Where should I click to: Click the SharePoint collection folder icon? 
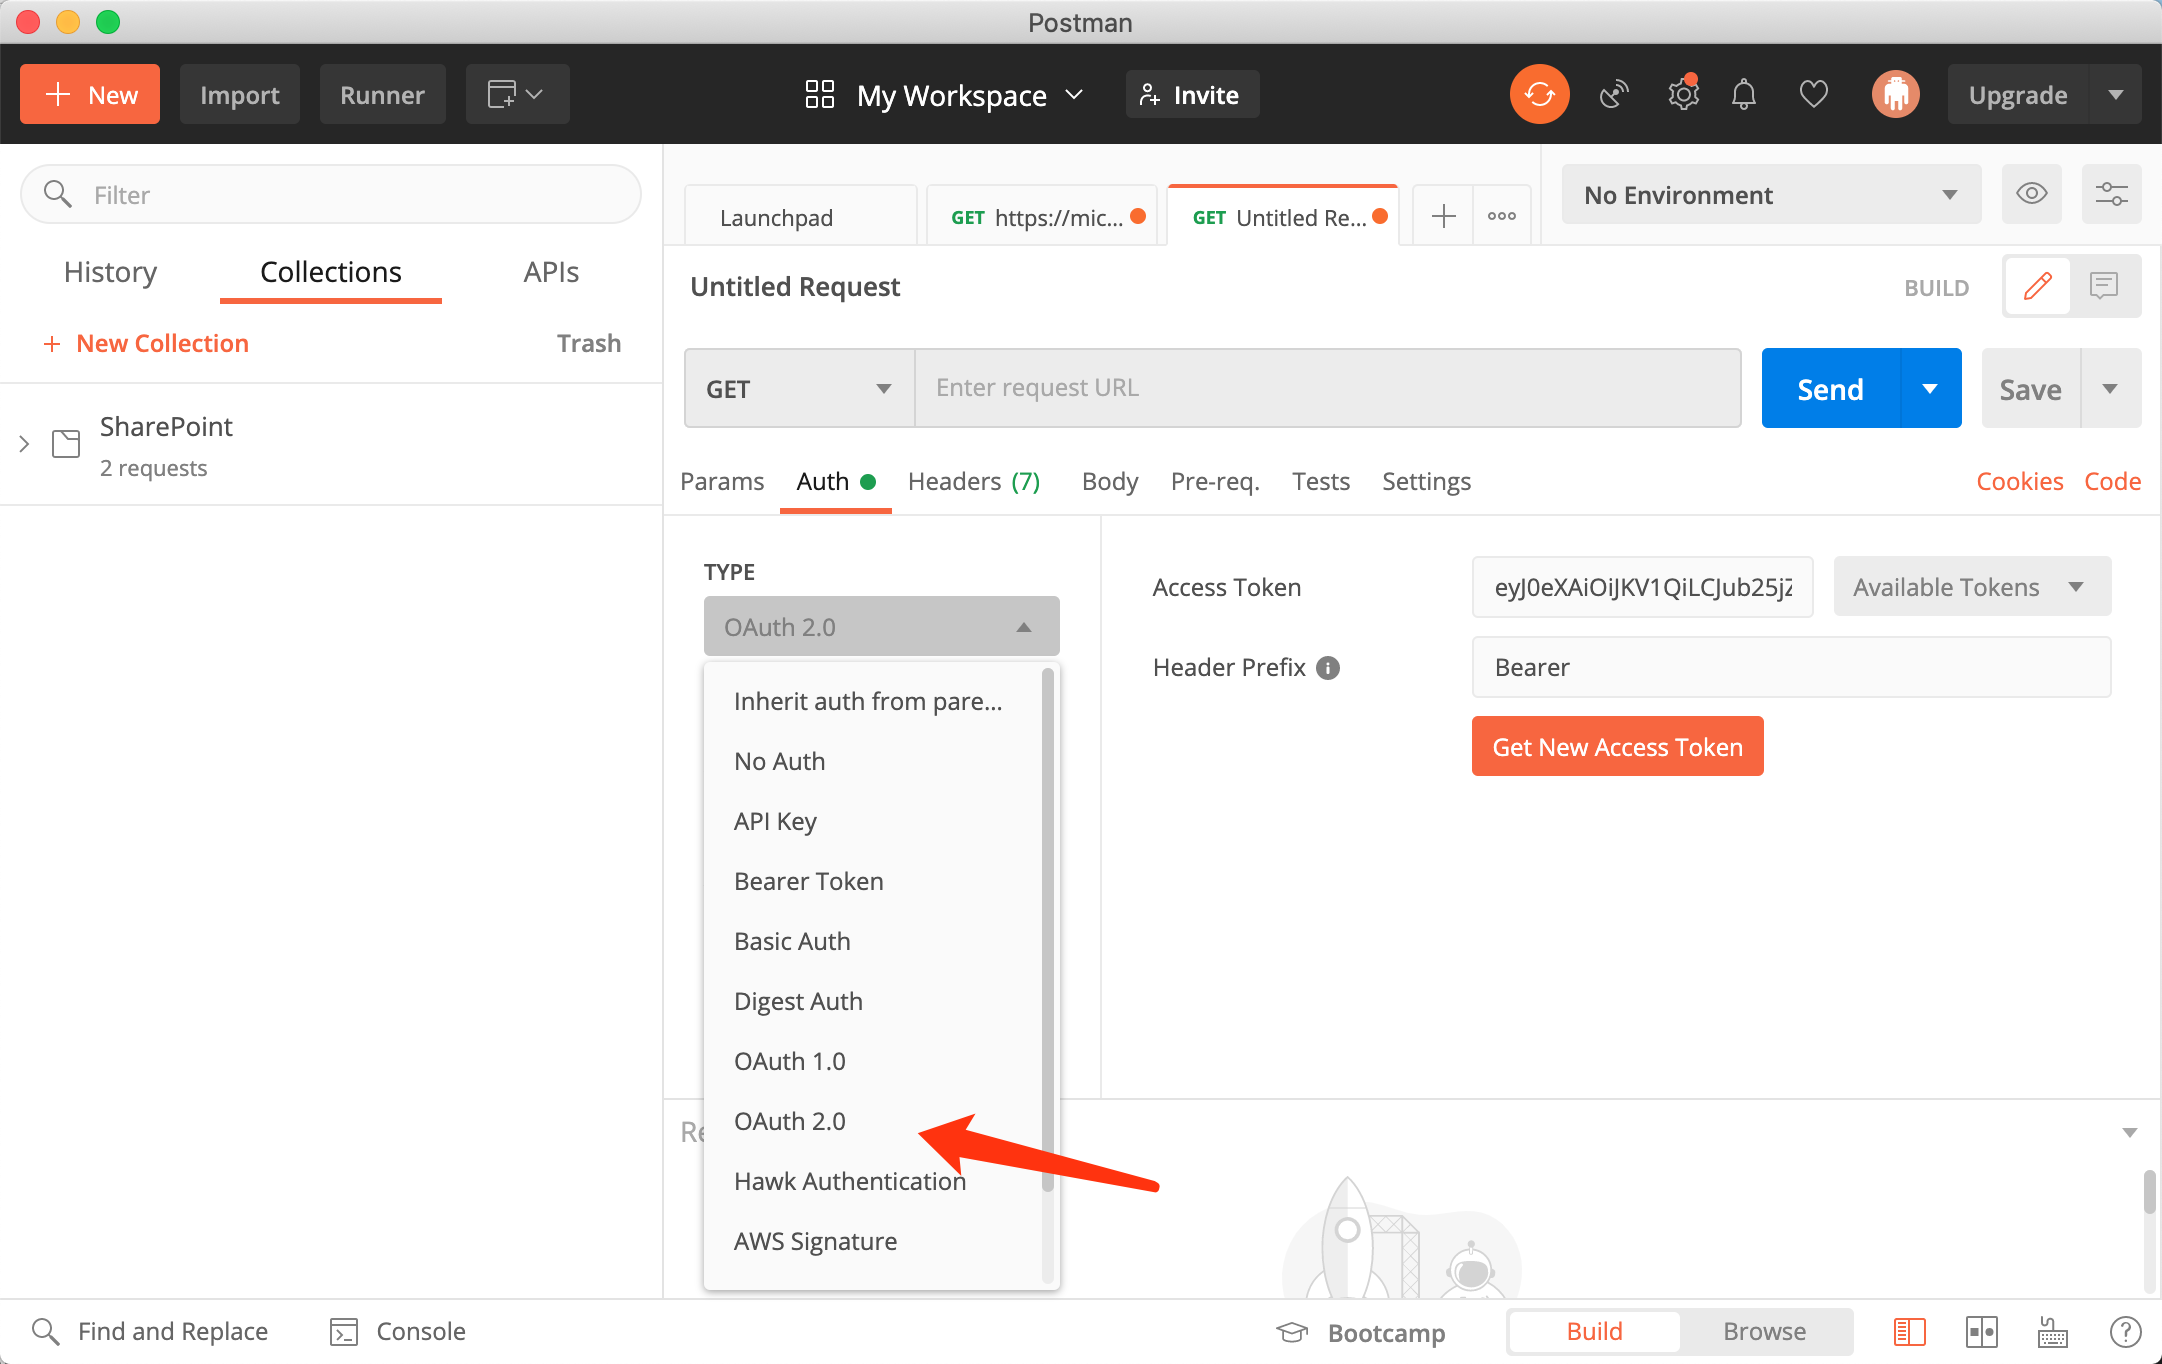pyautogui.click(x=66, y=444)
